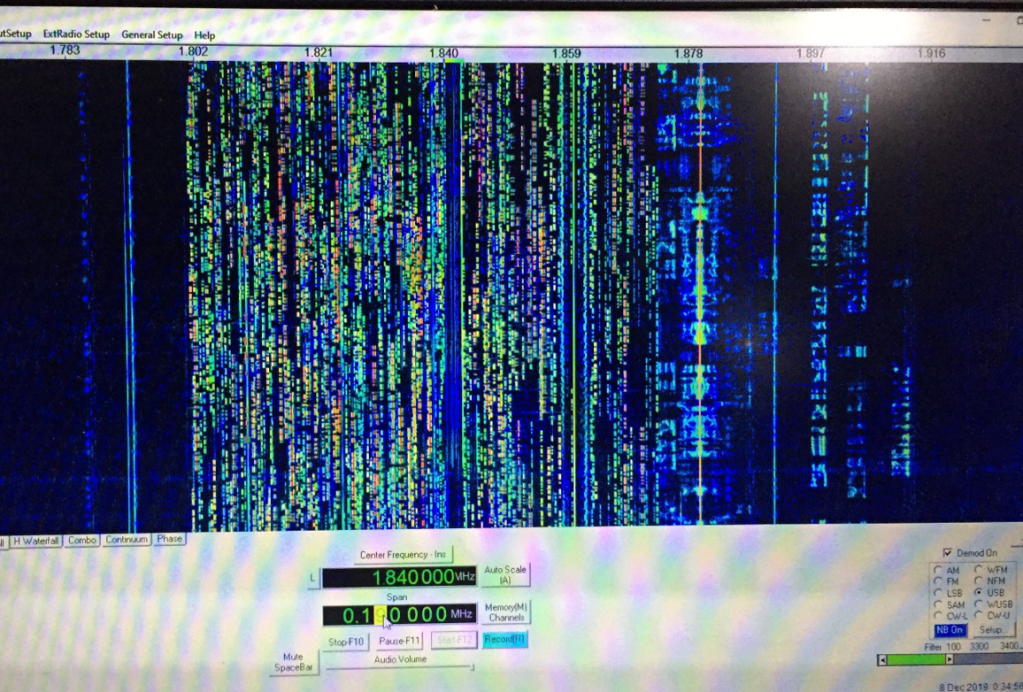This screenshot has width=1023, height=692.
Task: Click the Auto Scale (A) button
Action: (505, 574)
